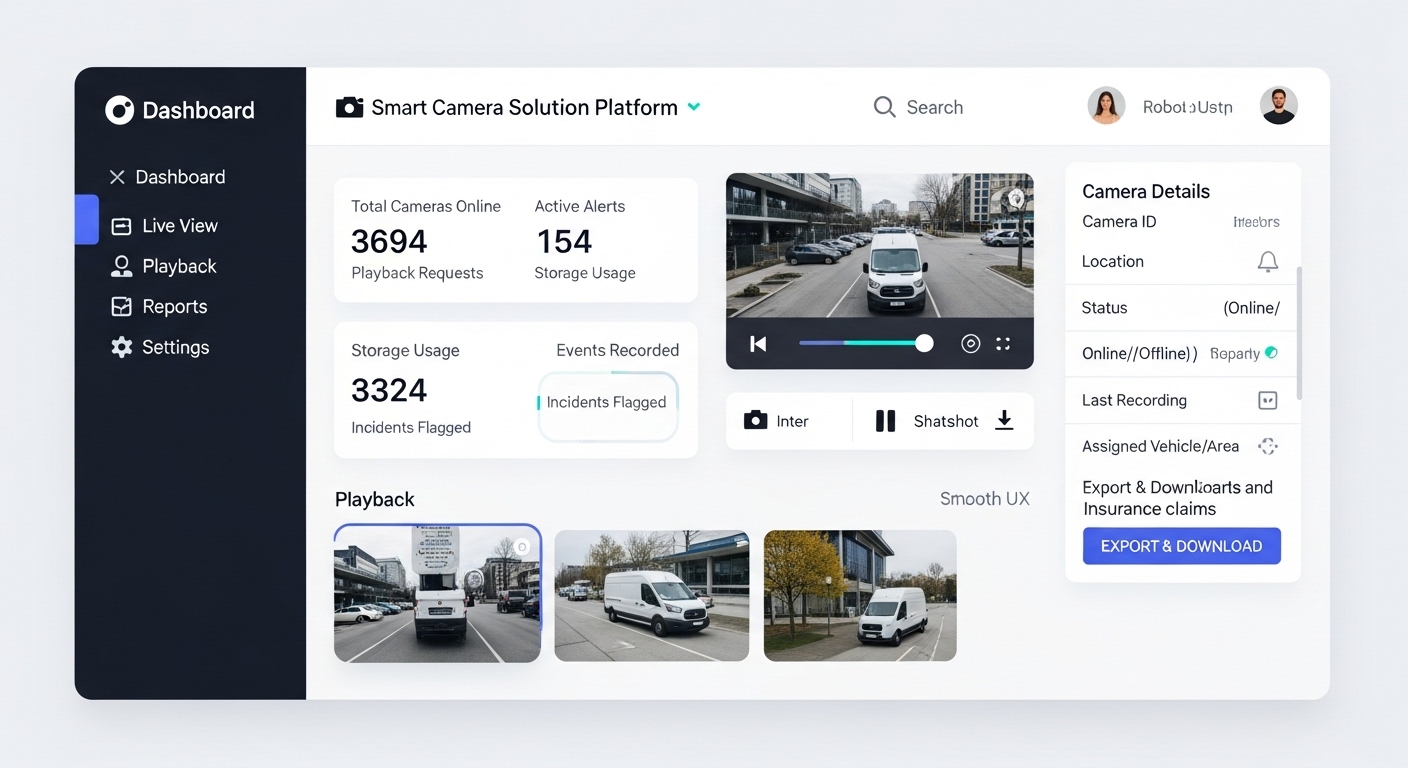
Task: Click the fullscreen icon in video player
Action: point(1003,344)
